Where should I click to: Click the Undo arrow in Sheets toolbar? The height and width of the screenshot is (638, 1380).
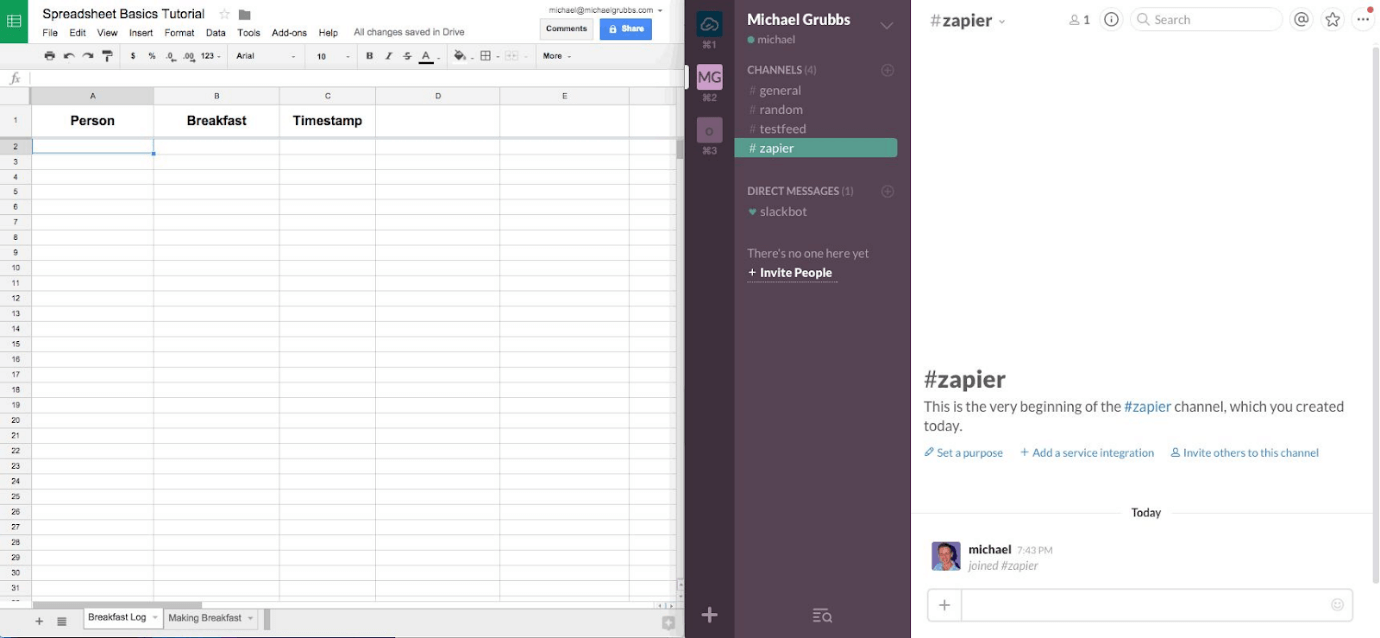(x=69, y=56)
